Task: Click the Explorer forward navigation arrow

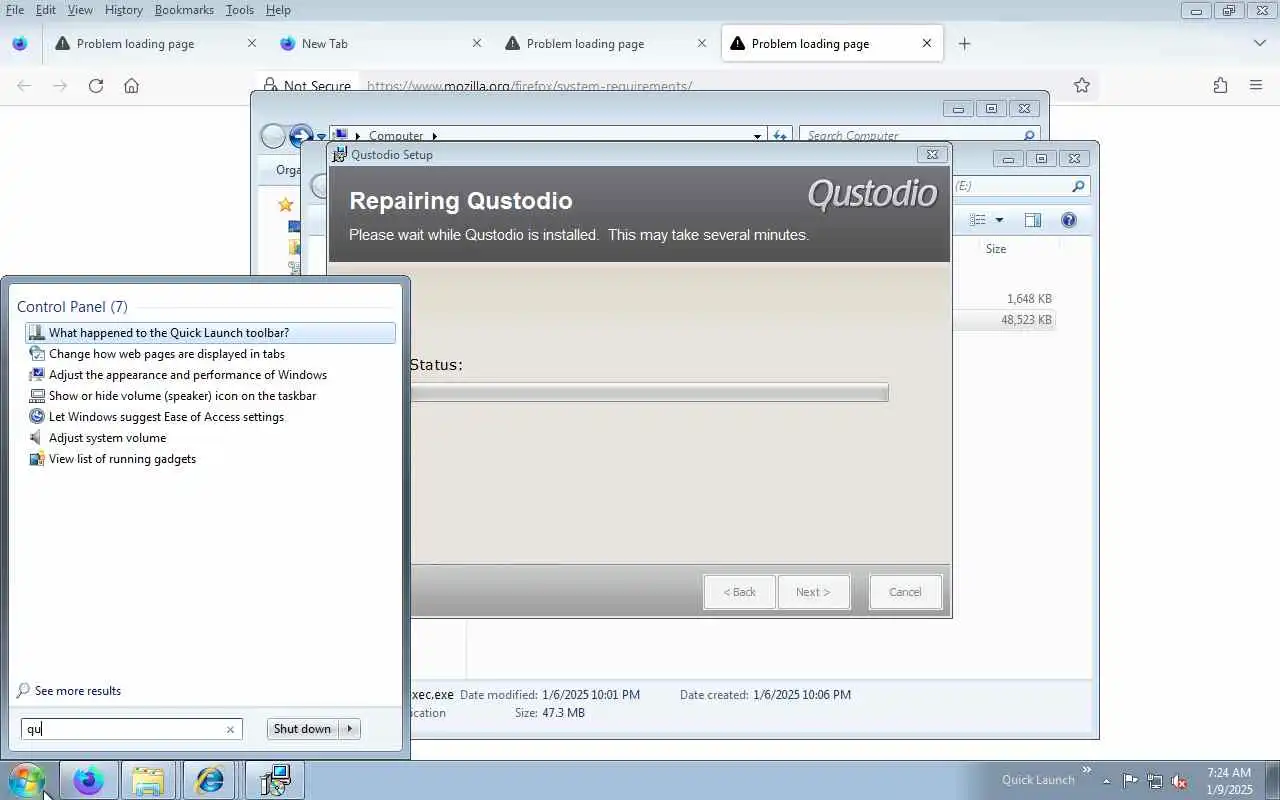Action: click(x=301, y=136)
